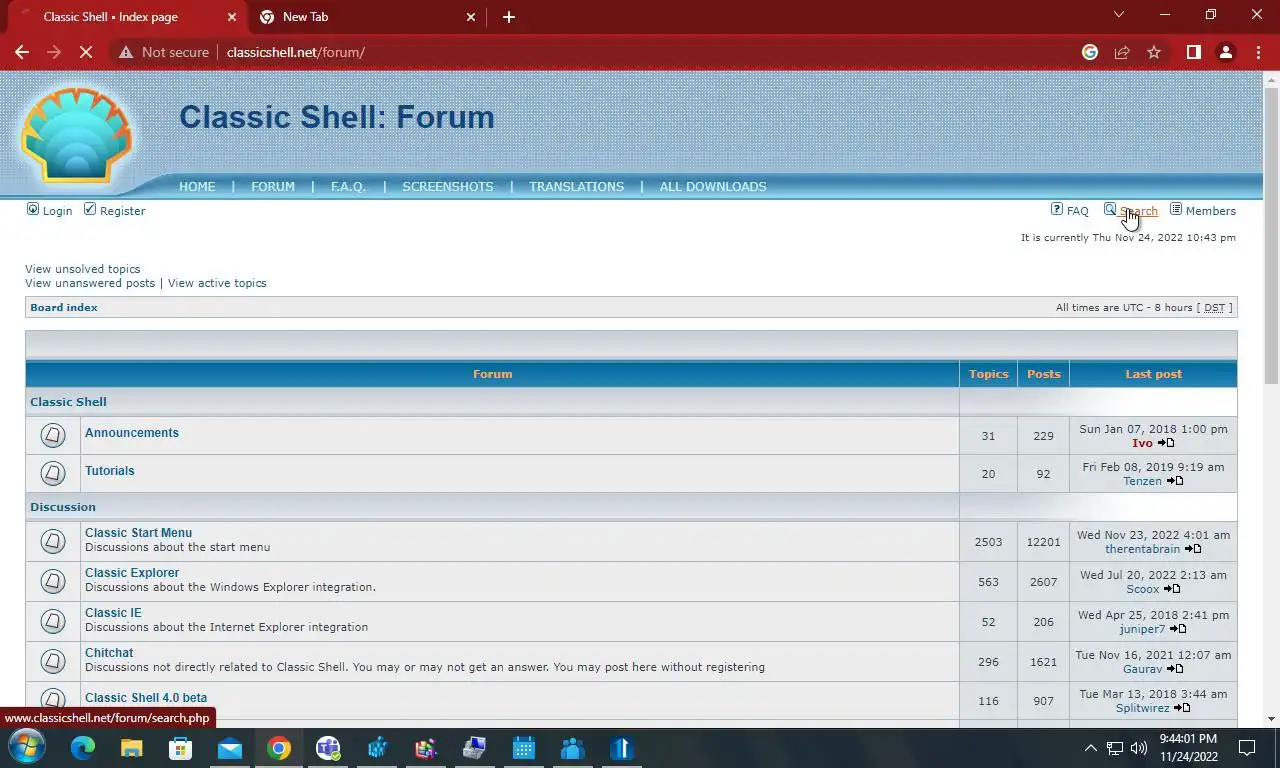This screenshot has height=768, width=1280.
Task: Open the Register link
Action: click(114, 211)
